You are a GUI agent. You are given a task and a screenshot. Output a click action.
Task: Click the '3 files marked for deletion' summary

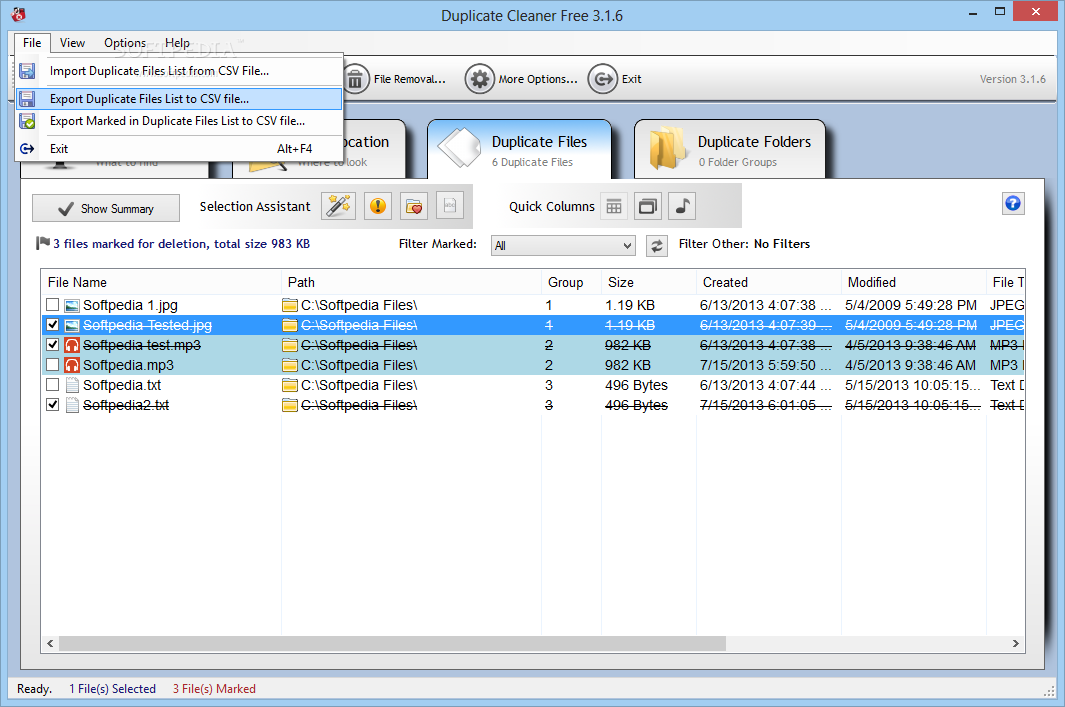pyautogui.click(x=181, y=244)
